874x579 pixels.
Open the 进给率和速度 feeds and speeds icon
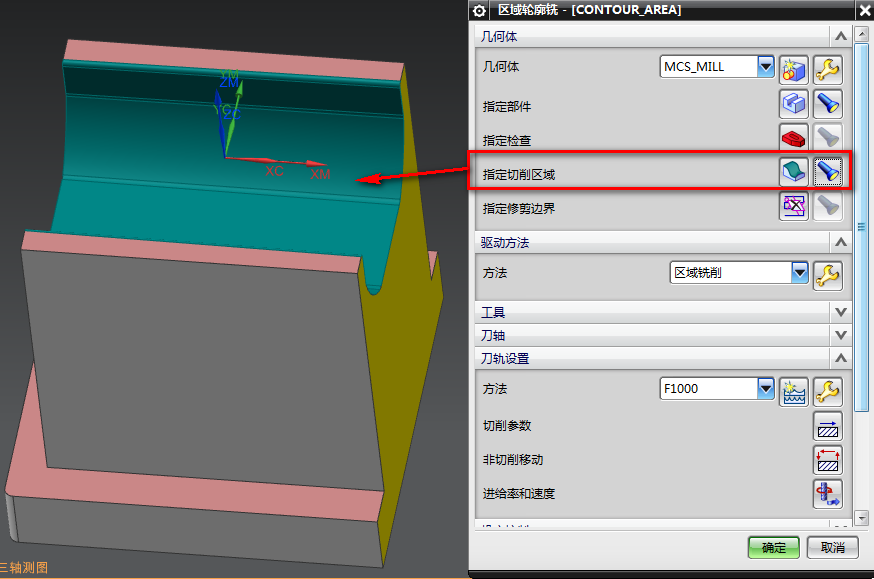tap(828, 494)
